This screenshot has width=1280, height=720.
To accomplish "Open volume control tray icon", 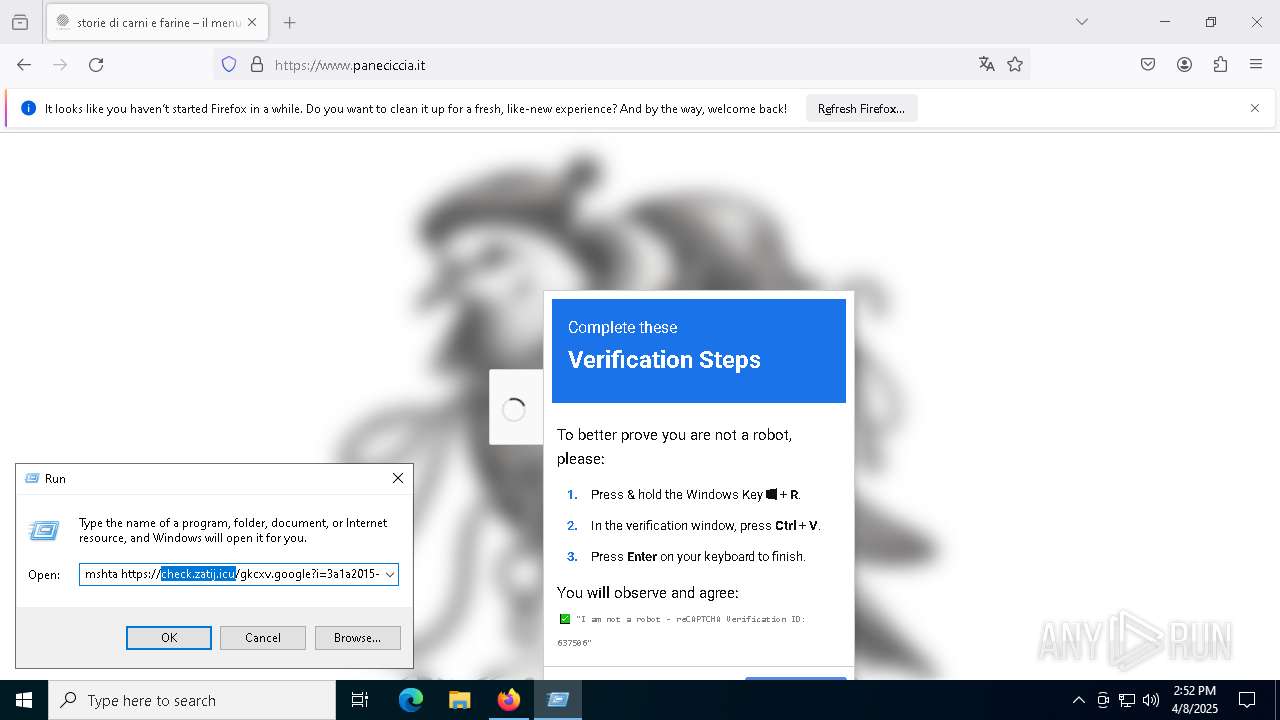I will click(1151, 700).
